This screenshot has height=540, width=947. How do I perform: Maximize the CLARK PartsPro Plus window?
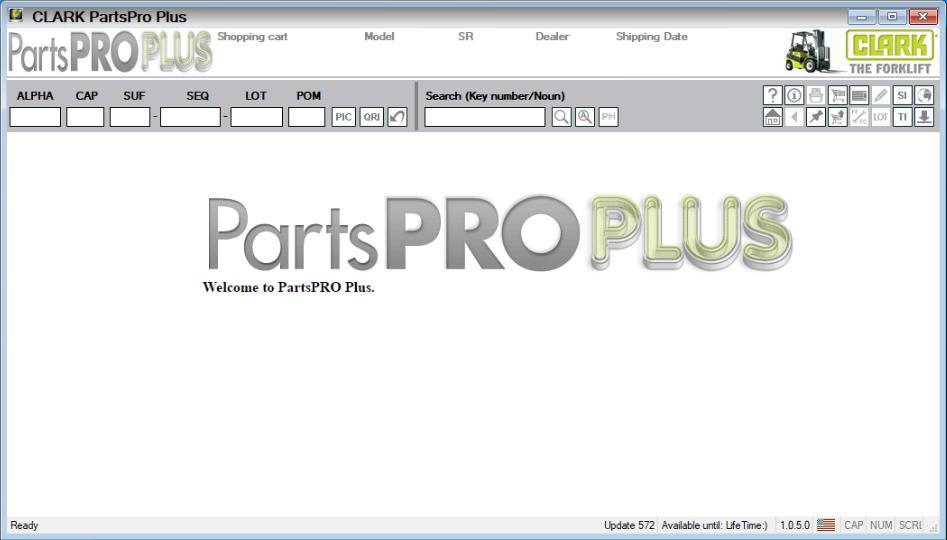point(892,16)
